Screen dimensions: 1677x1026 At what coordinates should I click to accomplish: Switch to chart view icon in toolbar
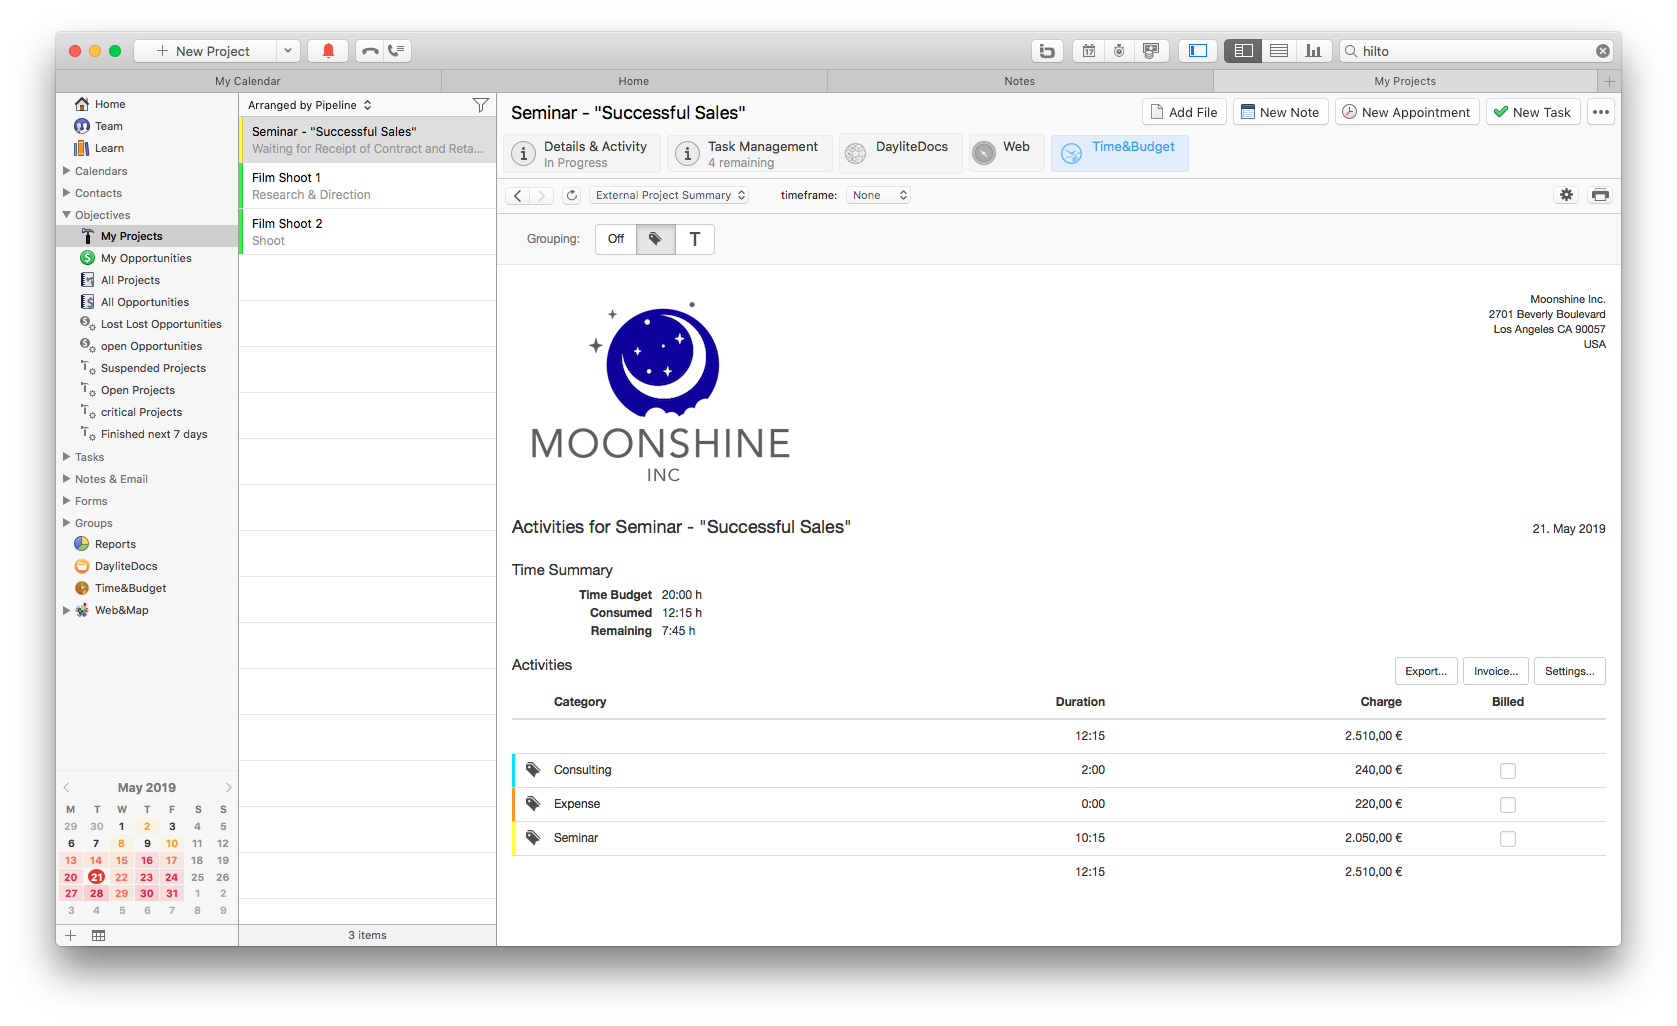[x=1313, y=51]
